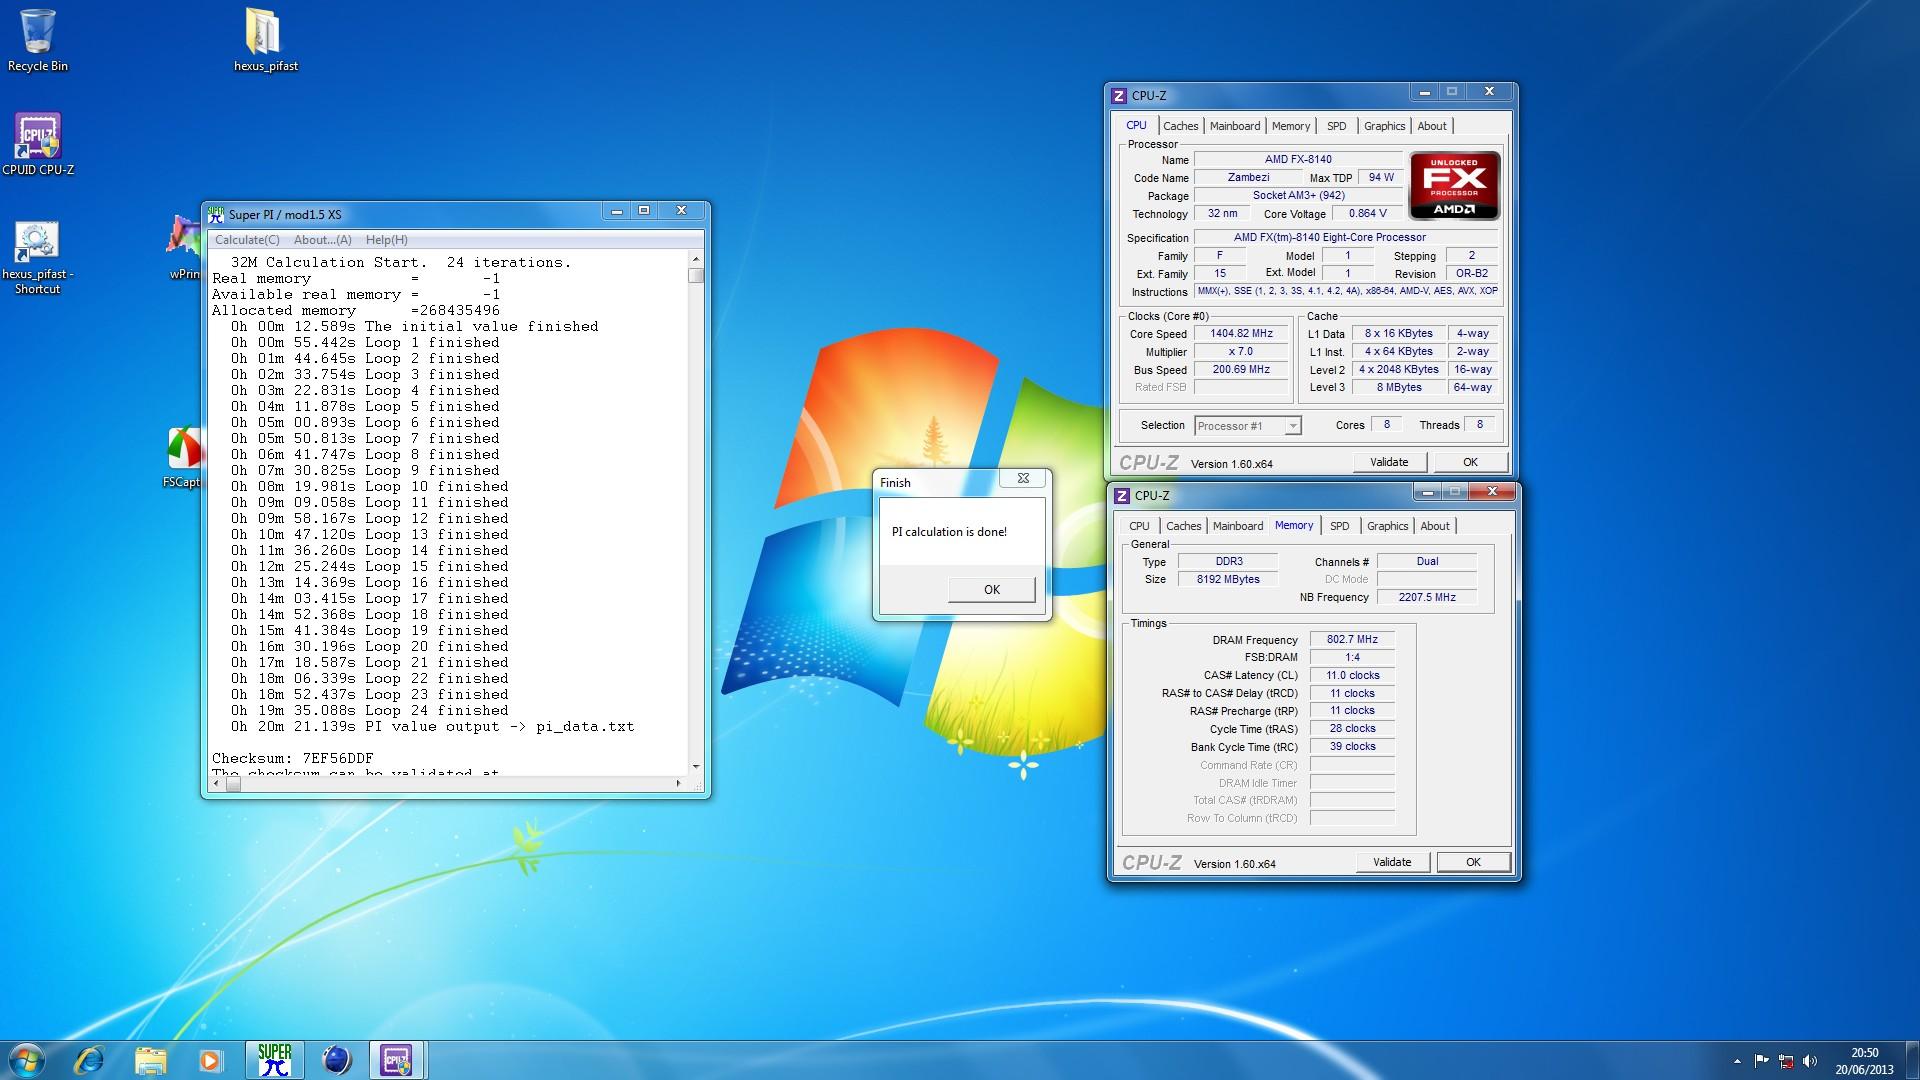Image resolution: width=1920 pixels, height=1080 pixels.
Task: Click the DRAM Frequency value 802.7 MHz
Action: [x=1352, y=640]
